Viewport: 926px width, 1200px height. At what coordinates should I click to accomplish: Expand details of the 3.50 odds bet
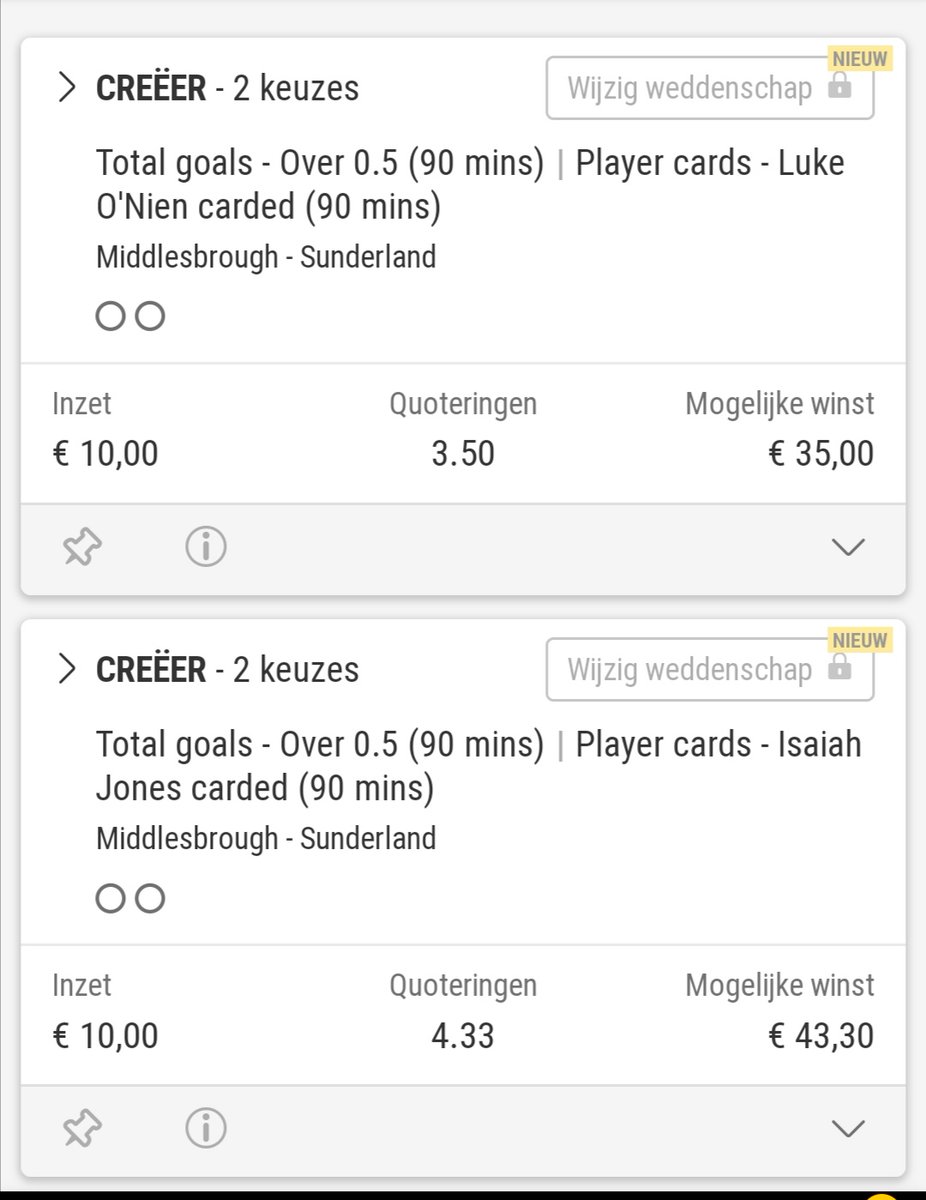[848, 547]
